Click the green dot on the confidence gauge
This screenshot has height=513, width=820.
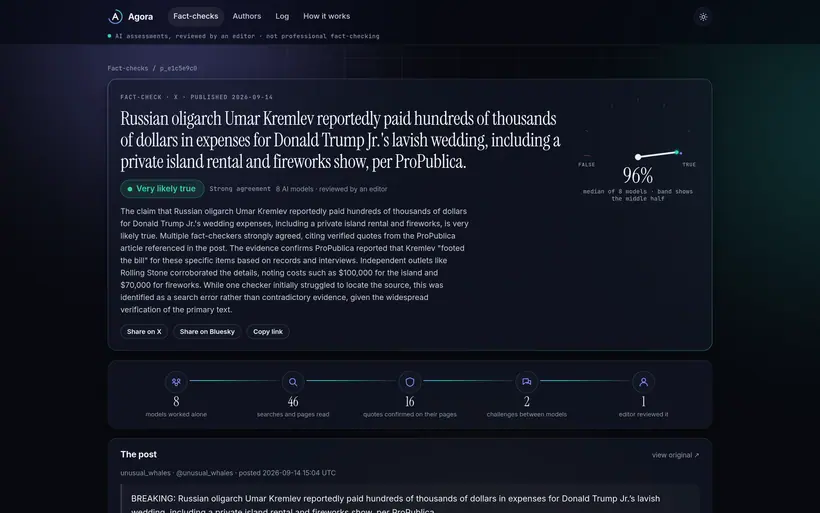[x=677, y=152]
